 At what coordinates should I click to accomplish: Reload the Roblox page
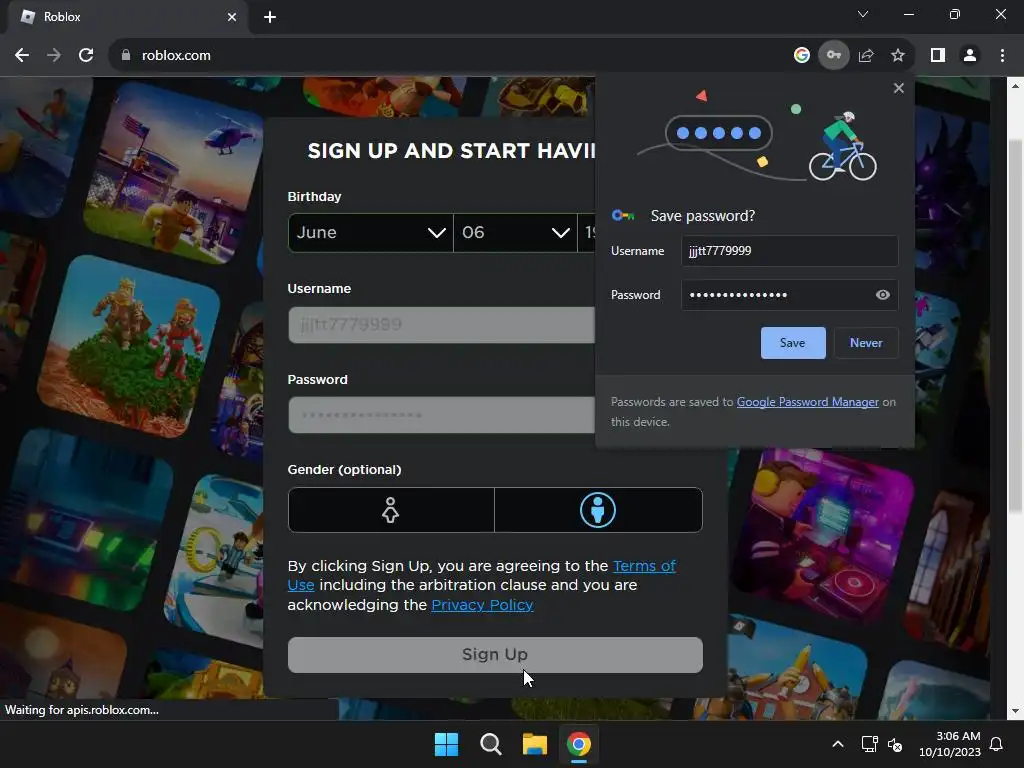pyautogui.click(x=86, y=56)
